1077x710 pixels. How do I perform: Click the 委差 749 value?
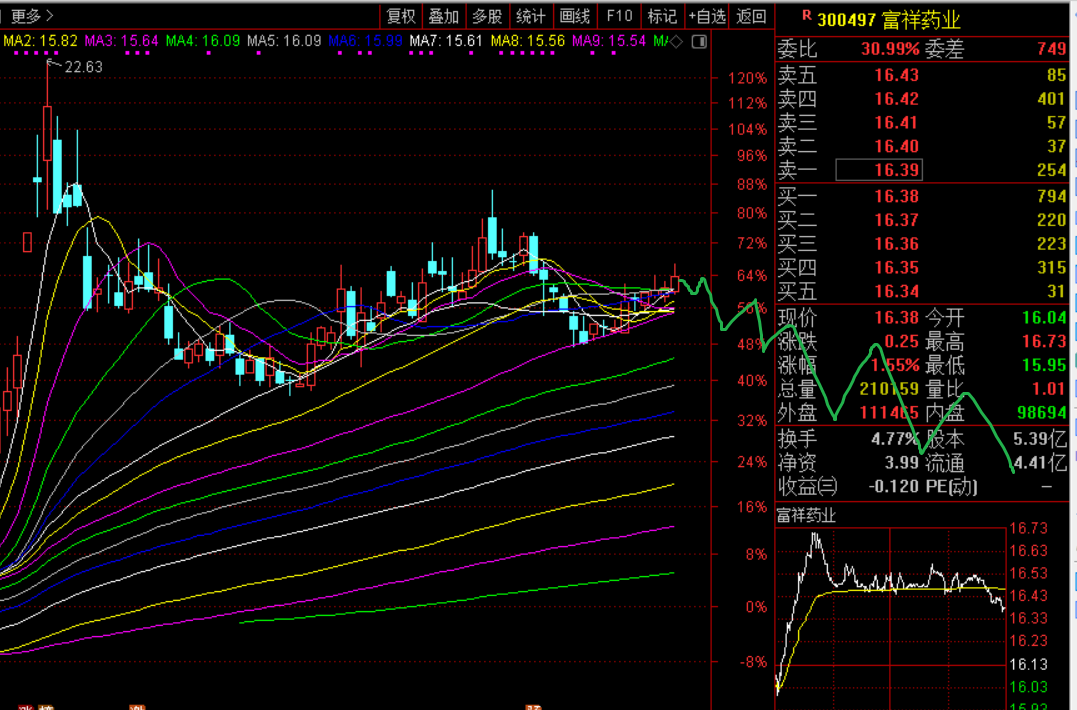click(1051, 49)
